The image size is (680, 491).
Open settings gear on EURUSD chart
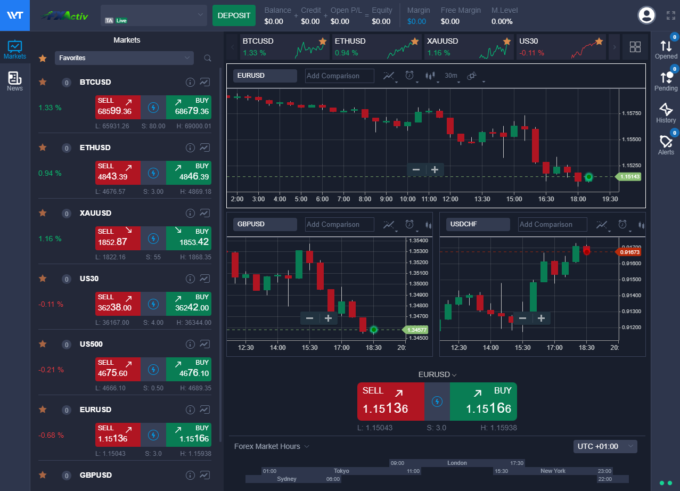pyautogui.click(x=472, y=76)
